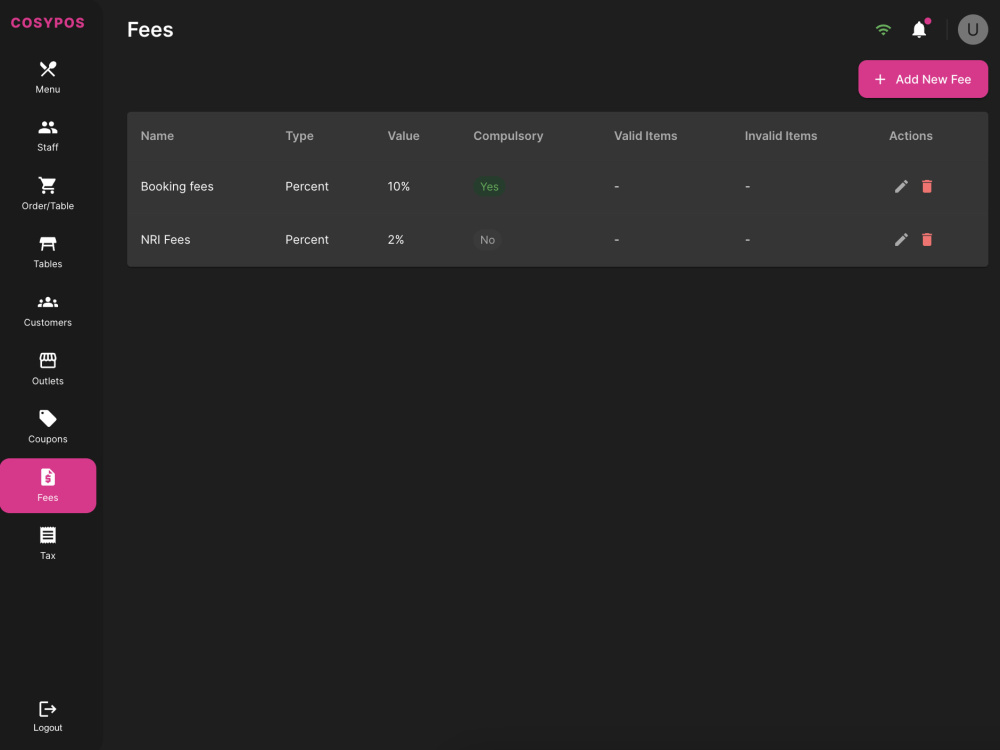Viewport: 1000px width, 750px height.
Task: Click Percent type in Booking fees row
Action: coord(307,186)
